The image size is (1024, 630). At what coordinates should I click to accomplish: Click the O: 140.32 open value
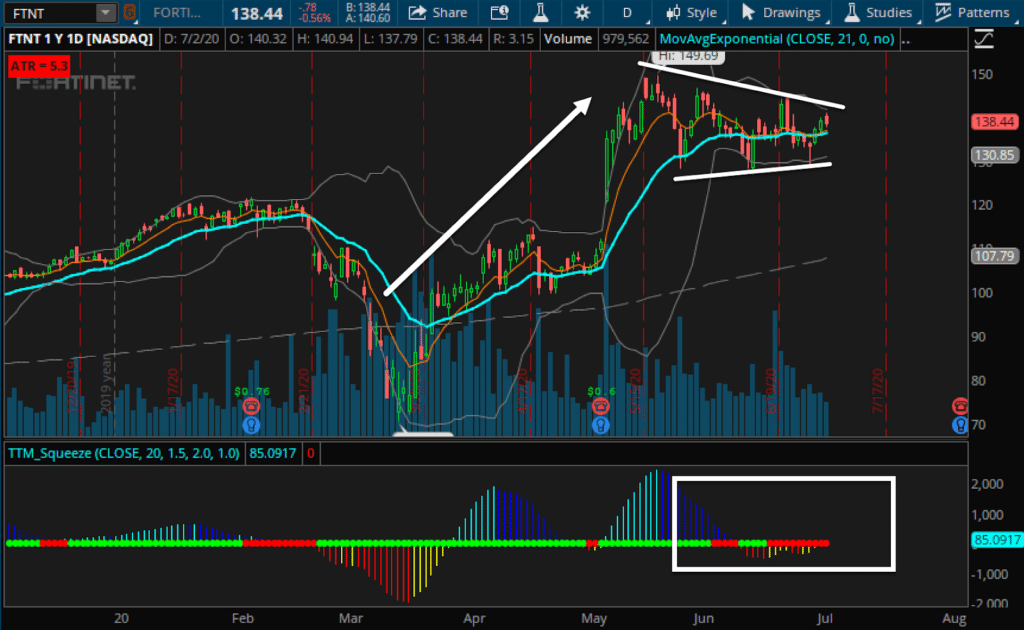coord(258,39)
